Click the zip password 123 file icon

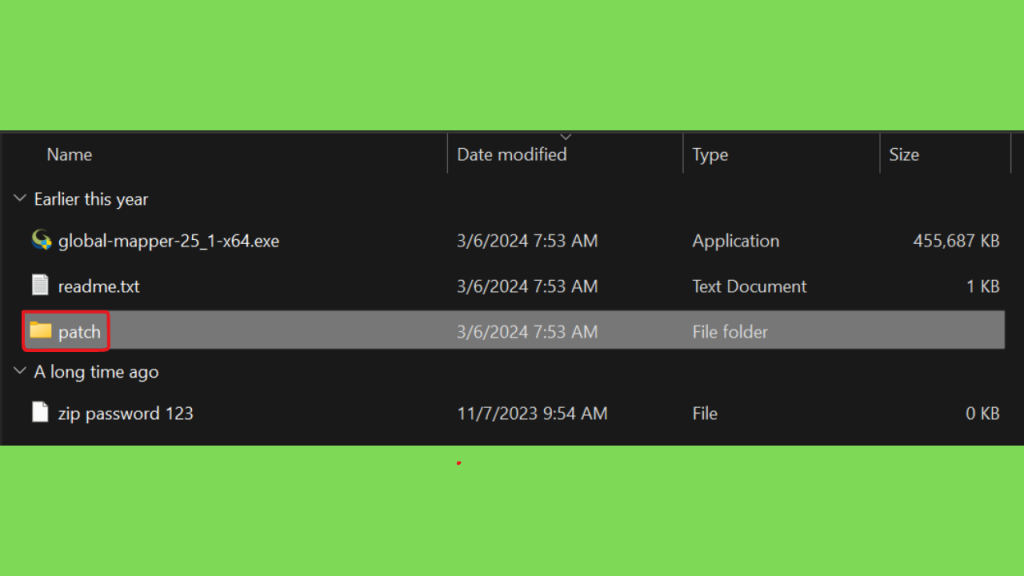click(40, 413)
